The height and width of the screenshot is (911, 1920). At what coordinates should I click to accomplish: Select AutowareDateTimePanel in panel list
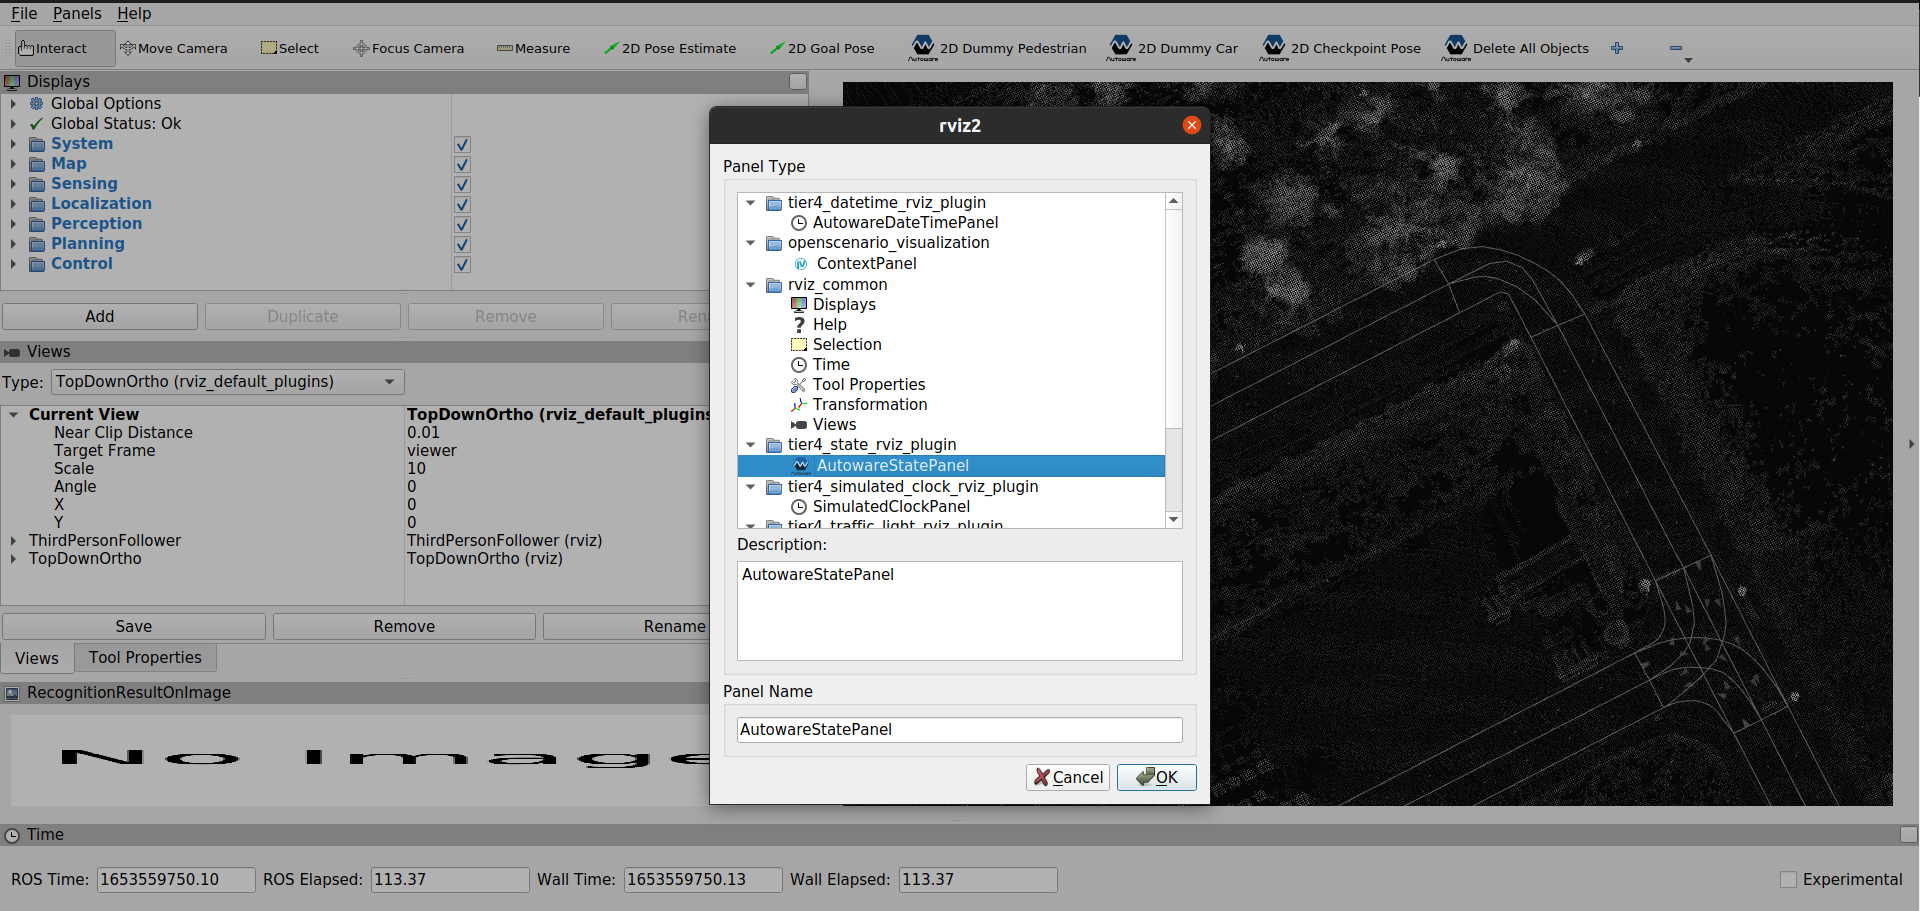point(905,223)
